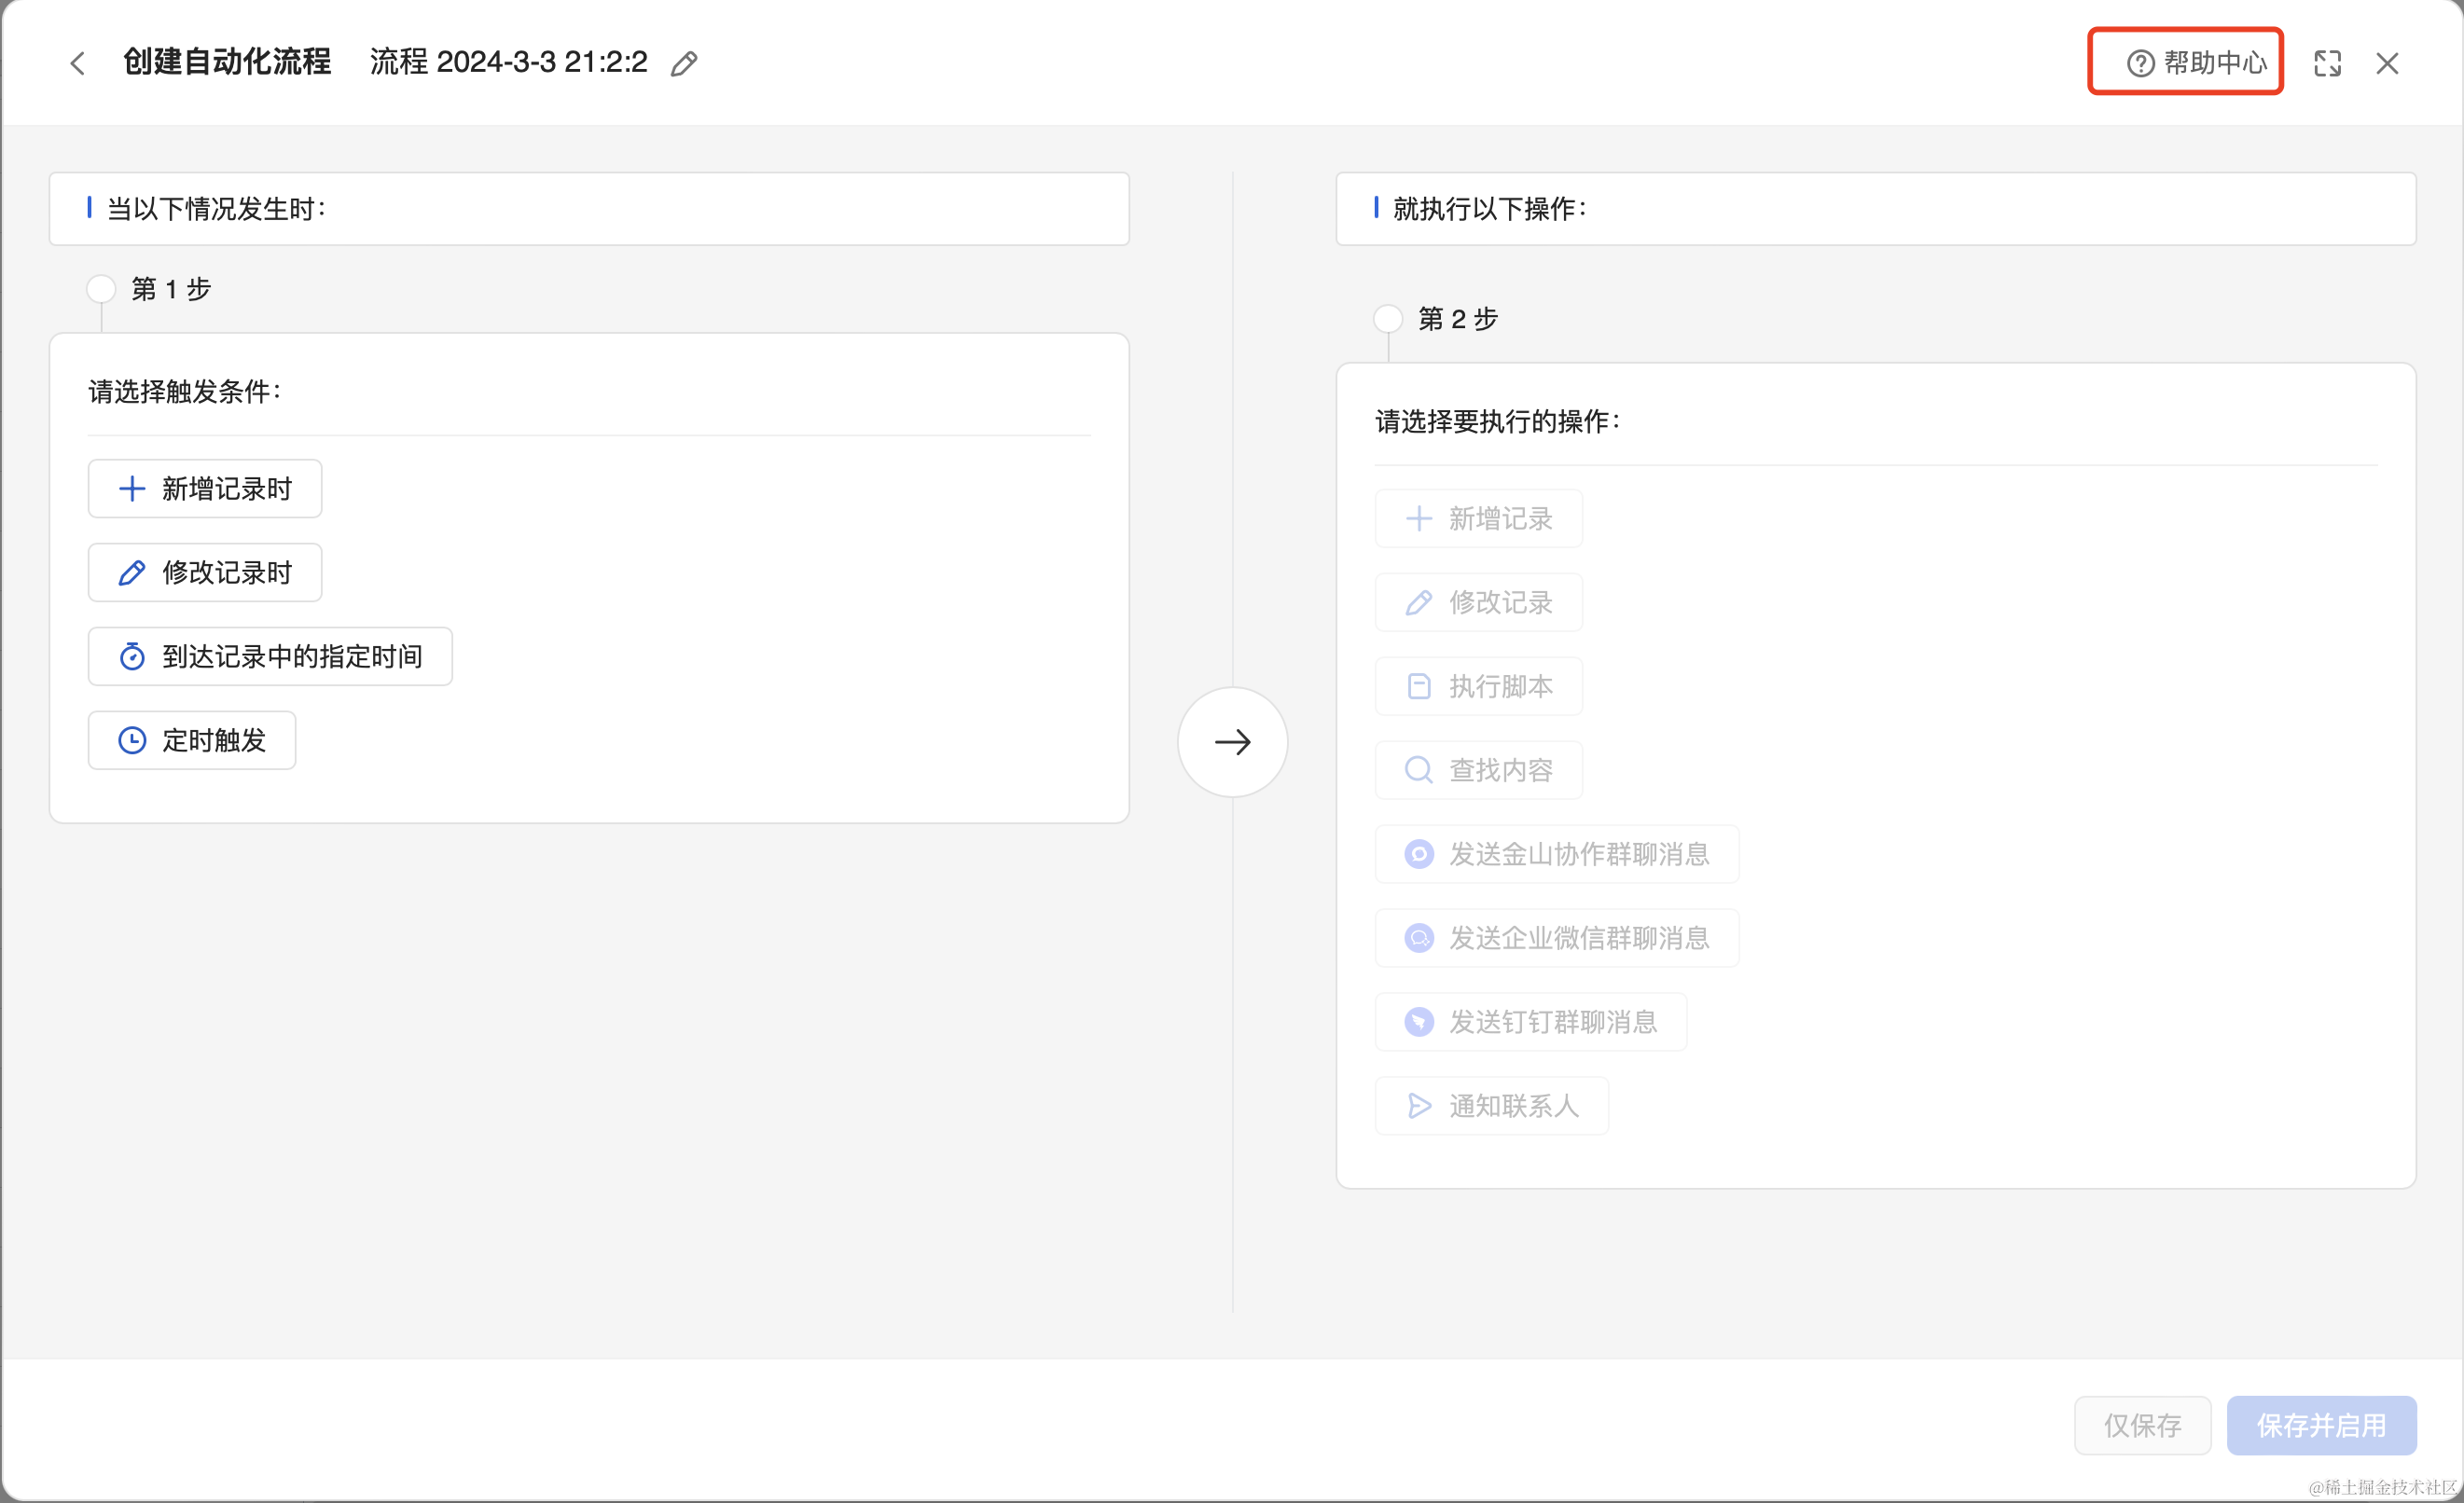
Task: Select 执行脚本 script action
Action: (x=1478, y=686)
